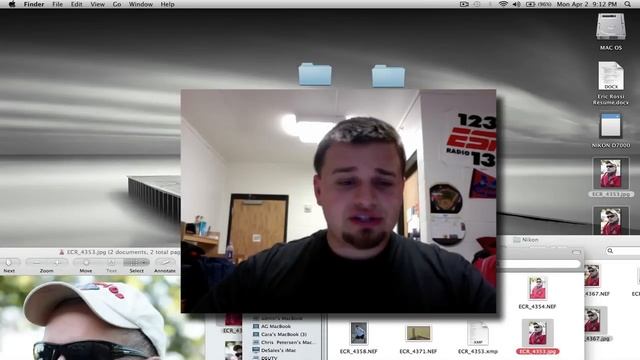Click the highlighted ECR_4353.jpg file in Finder
640x360 pixels.
[538, 337]
